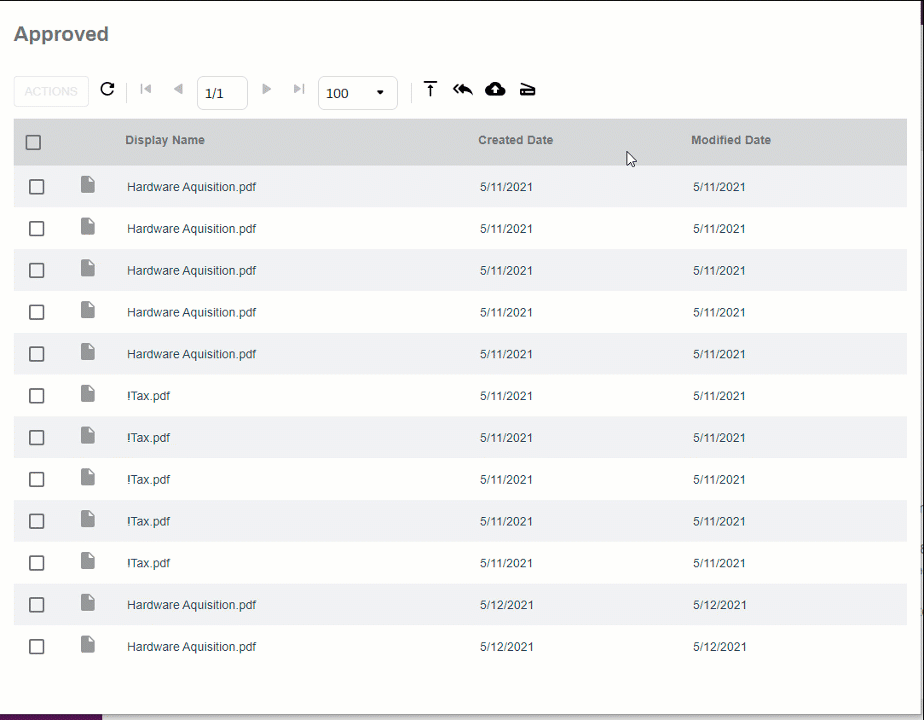Sort by Modified Date column header
The height and width of the screenshot is (720, 924).
(x=731, y=140)
